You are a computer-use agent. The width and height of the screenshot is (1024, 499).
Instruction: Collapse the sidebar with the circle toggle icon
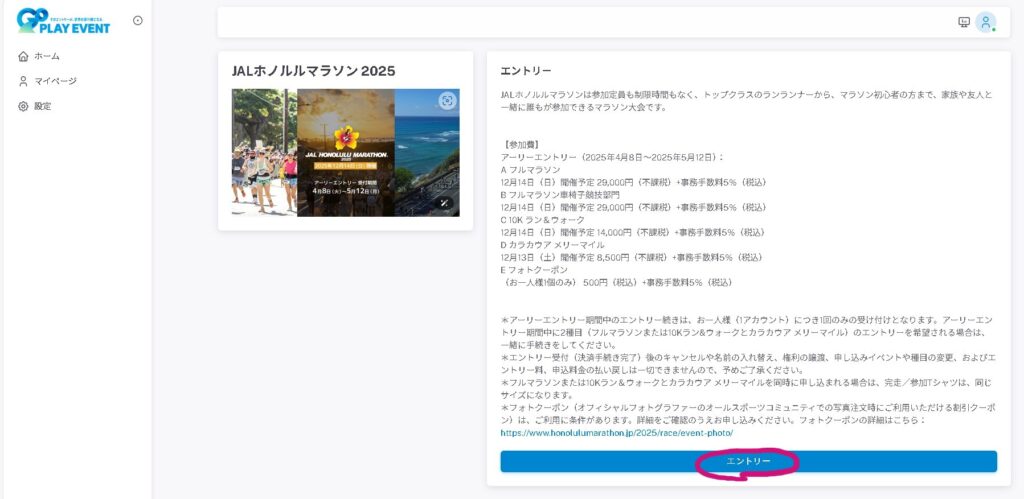(x=138, y=20)
